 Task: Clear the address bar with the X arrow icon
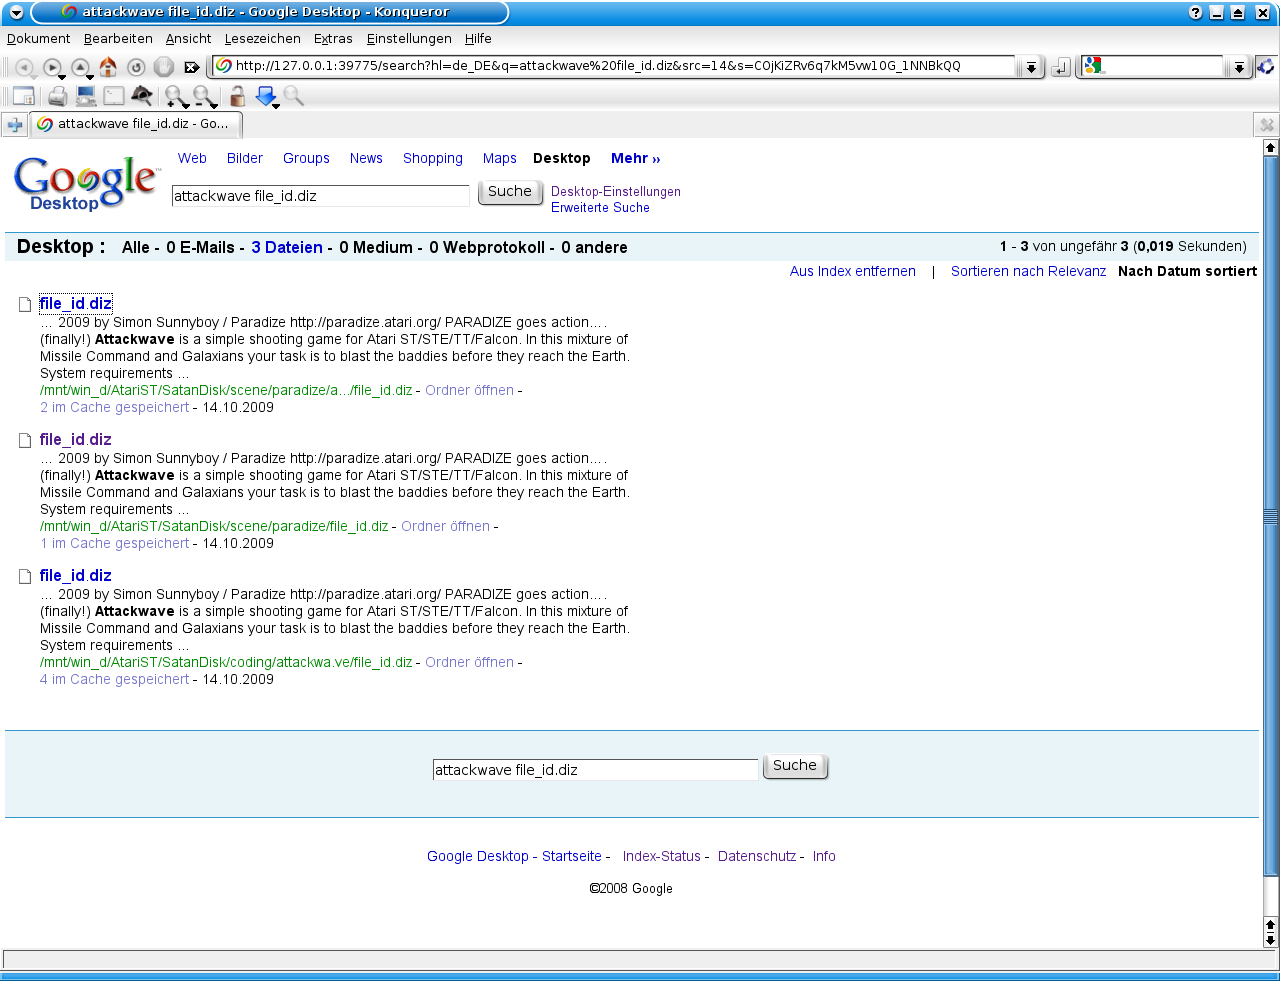point(192,67)
